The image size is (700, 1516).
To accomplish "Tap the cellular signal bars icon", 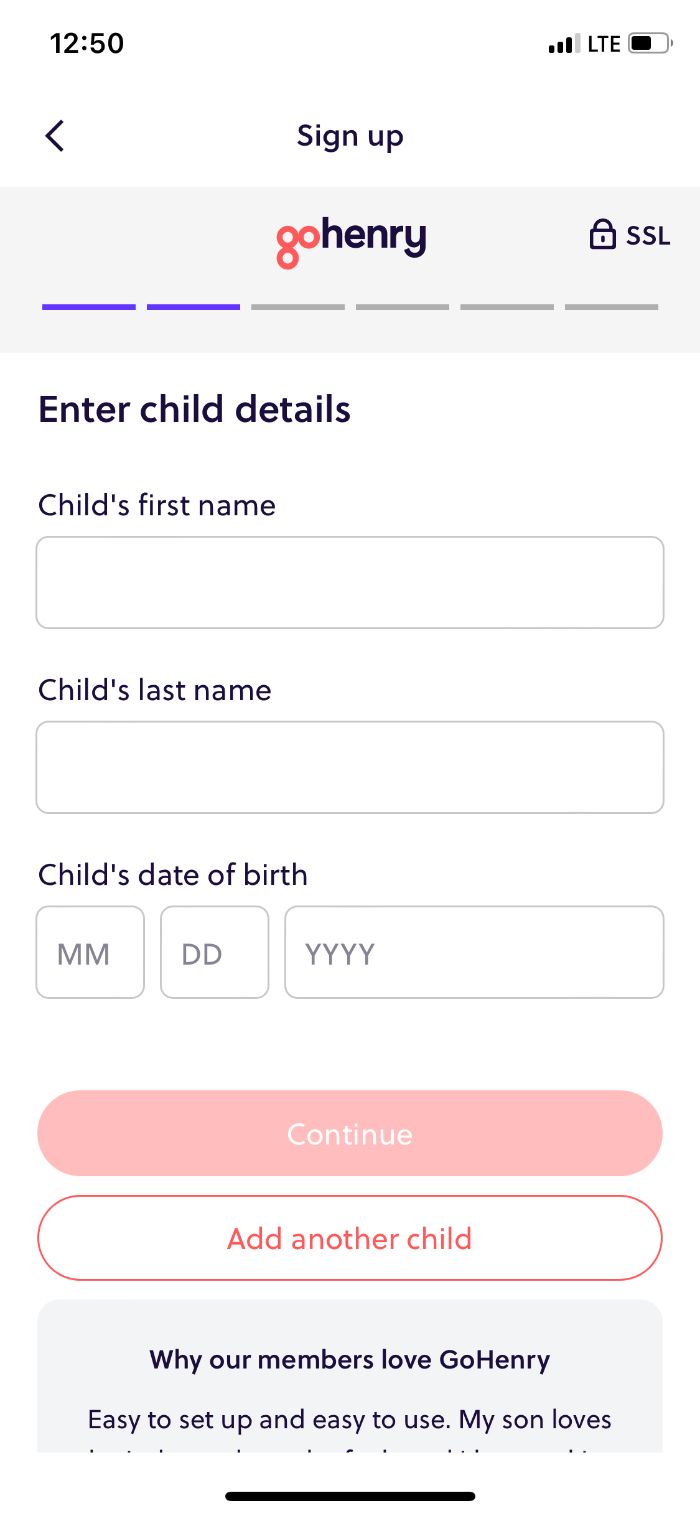I will (563, 45).
